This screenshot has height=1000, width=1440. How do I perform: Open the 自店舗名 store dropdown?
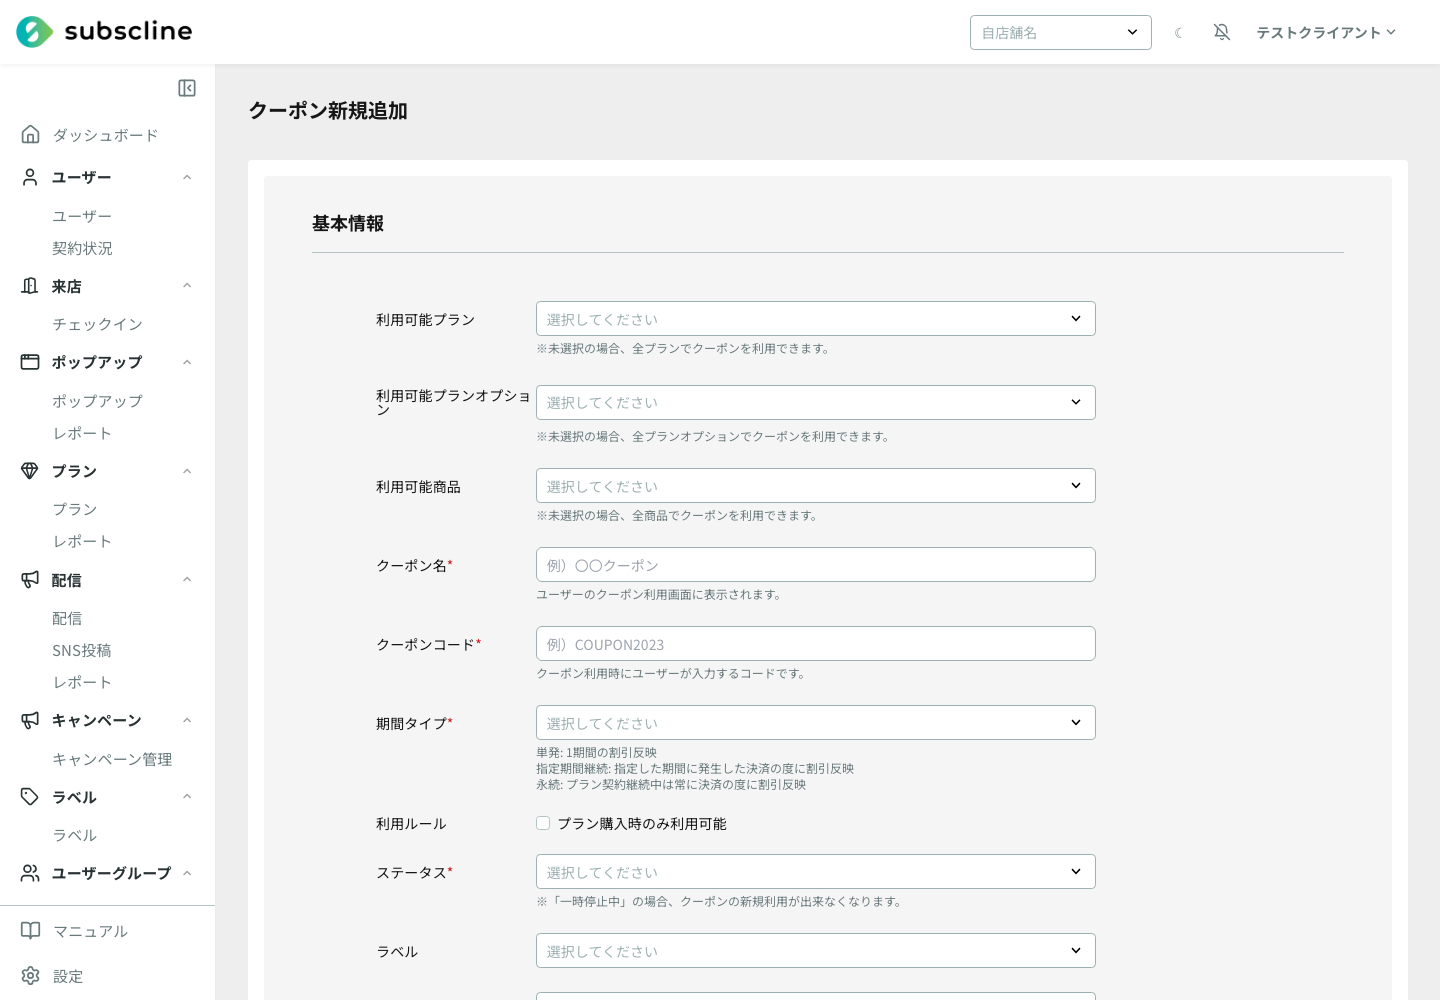click(1061, 32)
